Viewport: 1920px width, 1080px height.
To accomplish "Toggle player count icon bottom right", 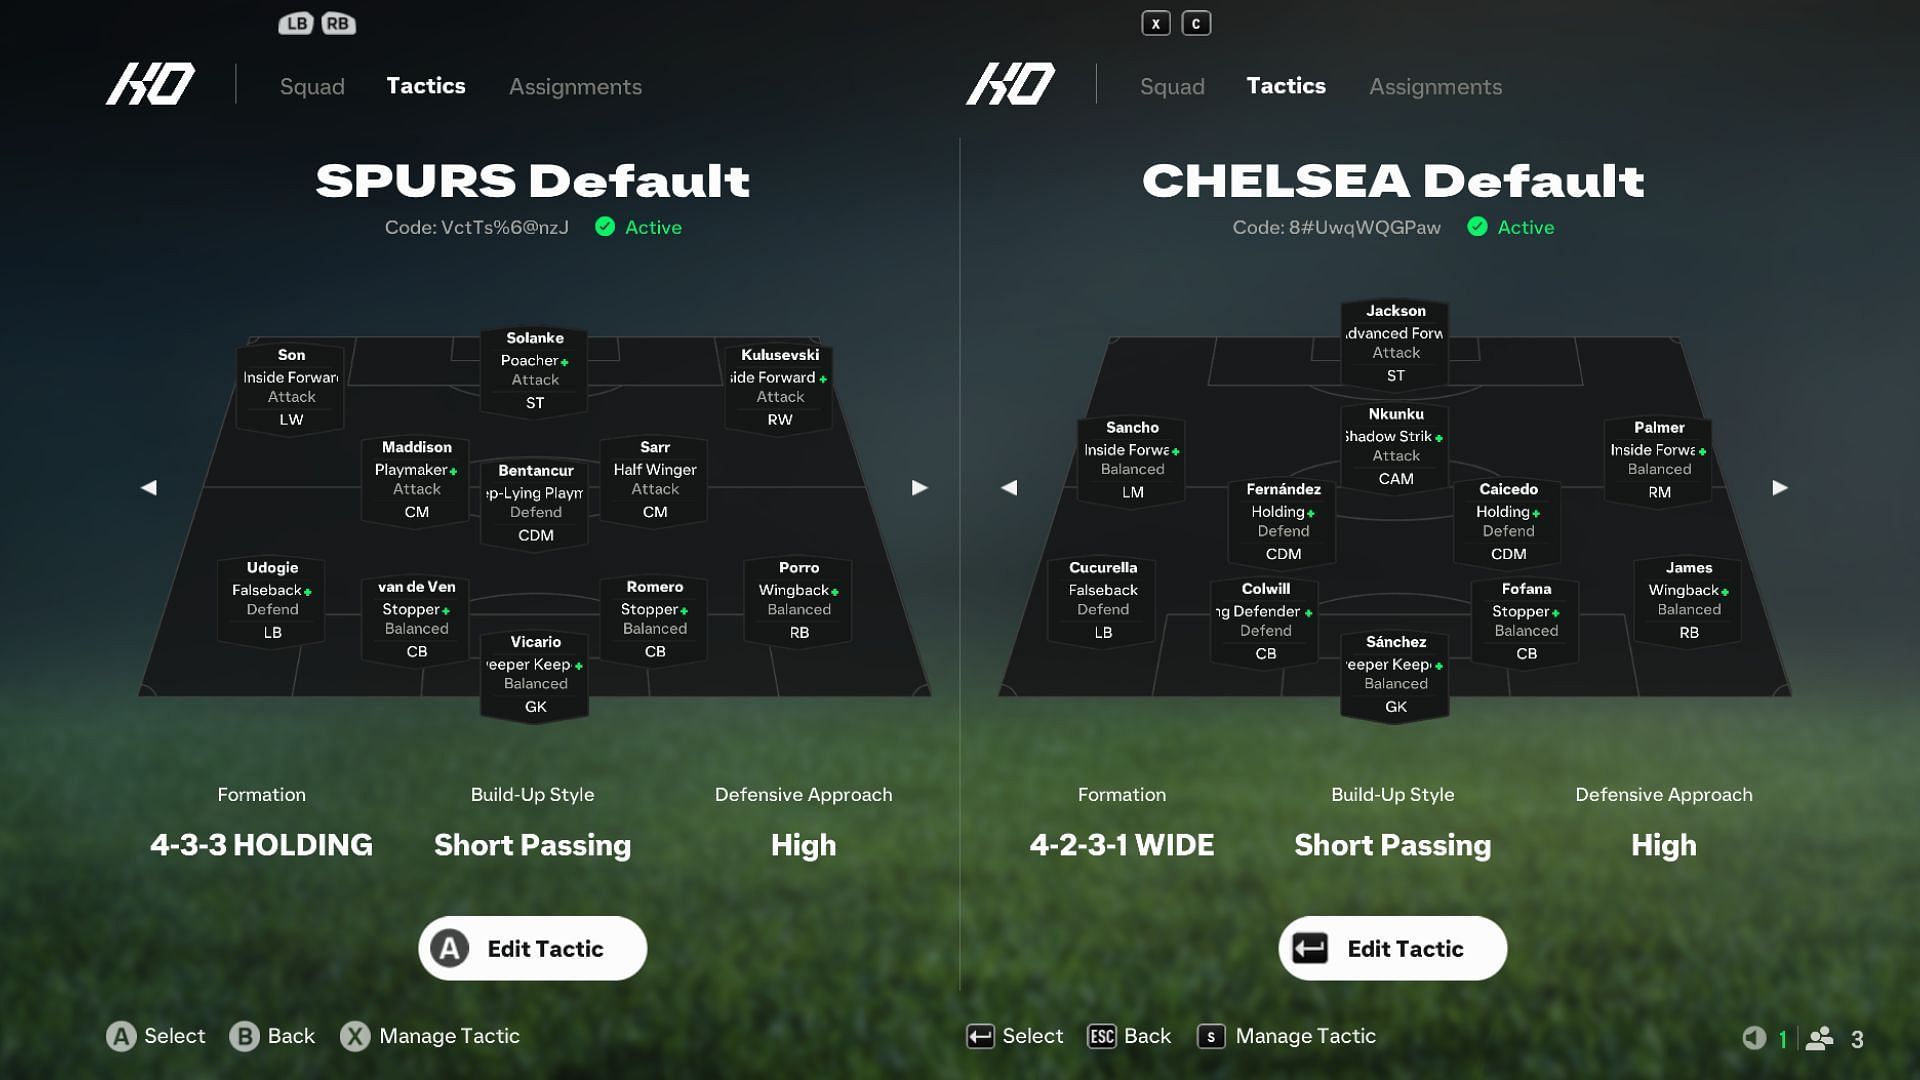I will pyautogui.click(x=1825, y=1036).
